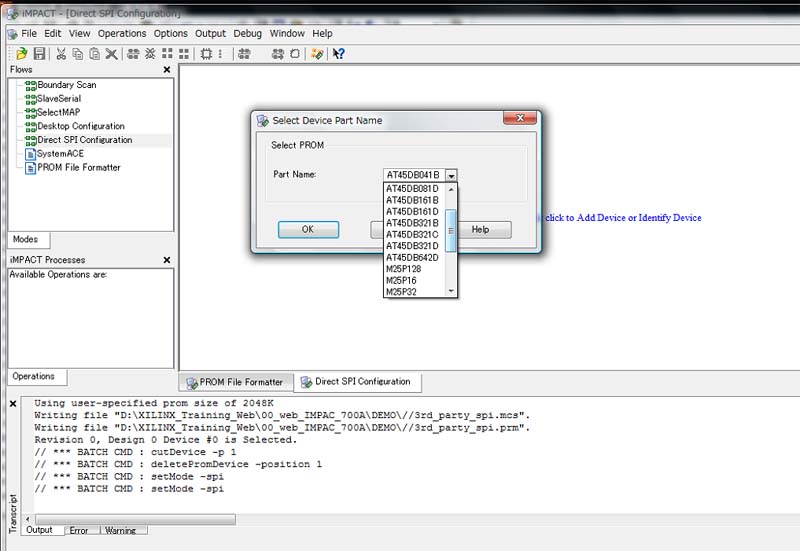Choose AT45DB321D from the list

[x=412, y=246]
